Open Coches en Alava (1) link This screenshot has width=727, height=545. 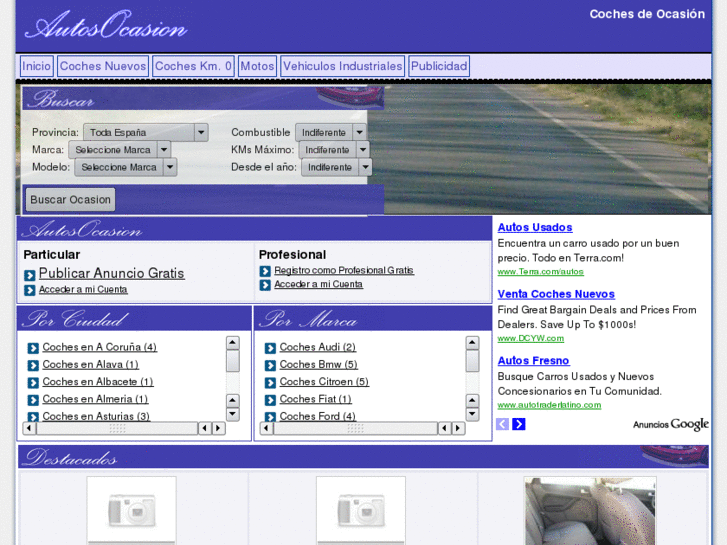pyautogui.click(x=90, y=365)
